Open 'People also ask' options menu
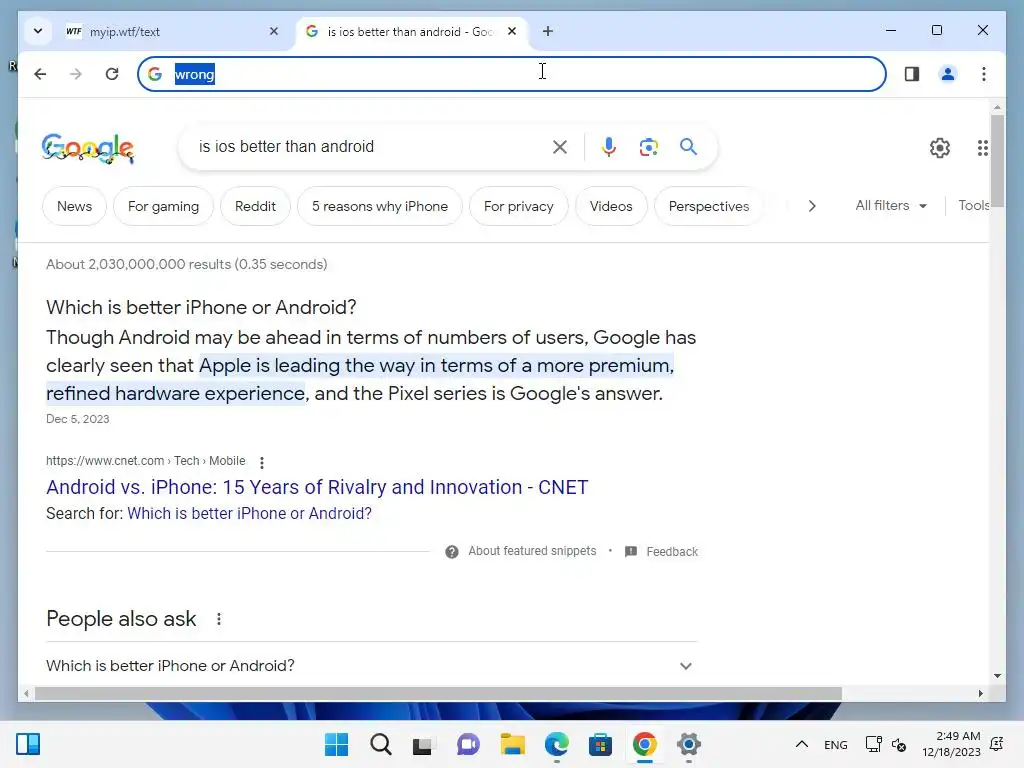 [219, 619]
